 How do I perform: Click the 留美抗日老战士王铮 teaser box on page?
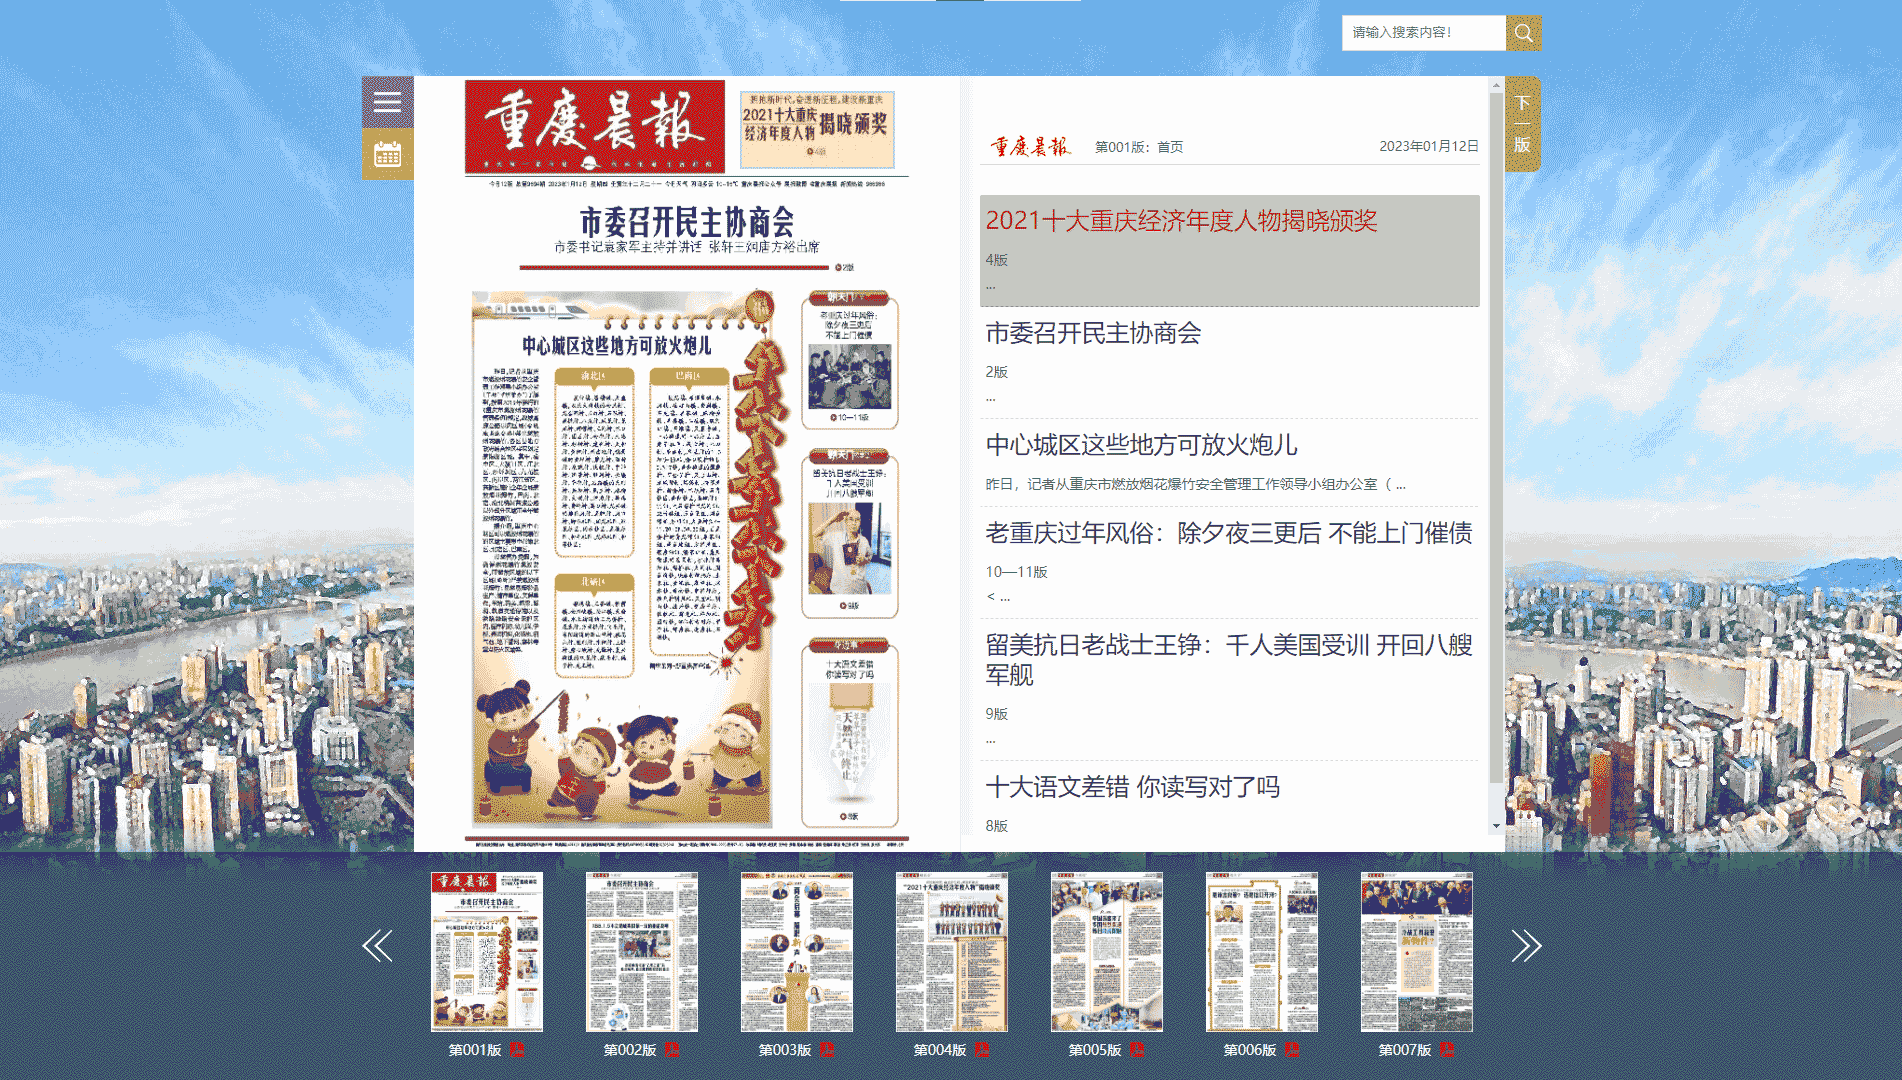(850, 534)
